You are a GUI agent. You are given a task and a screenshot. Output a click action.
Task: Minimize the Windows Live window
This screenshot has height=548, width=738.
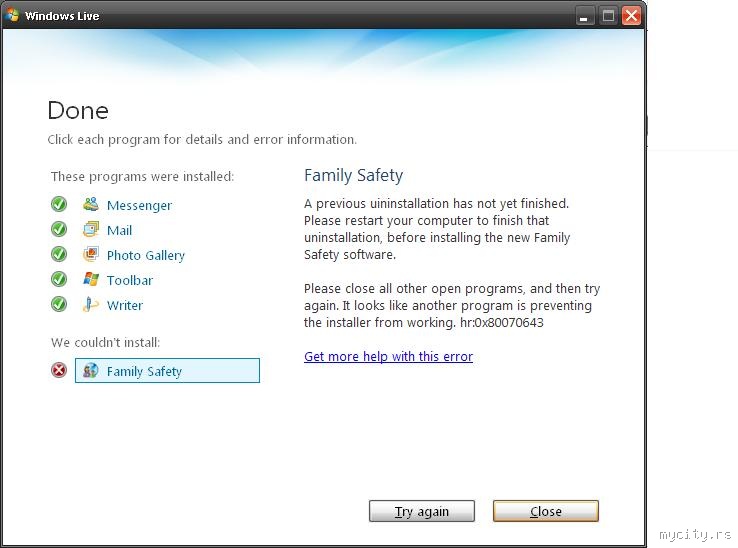pyautogui.click(x=584, y=16)
